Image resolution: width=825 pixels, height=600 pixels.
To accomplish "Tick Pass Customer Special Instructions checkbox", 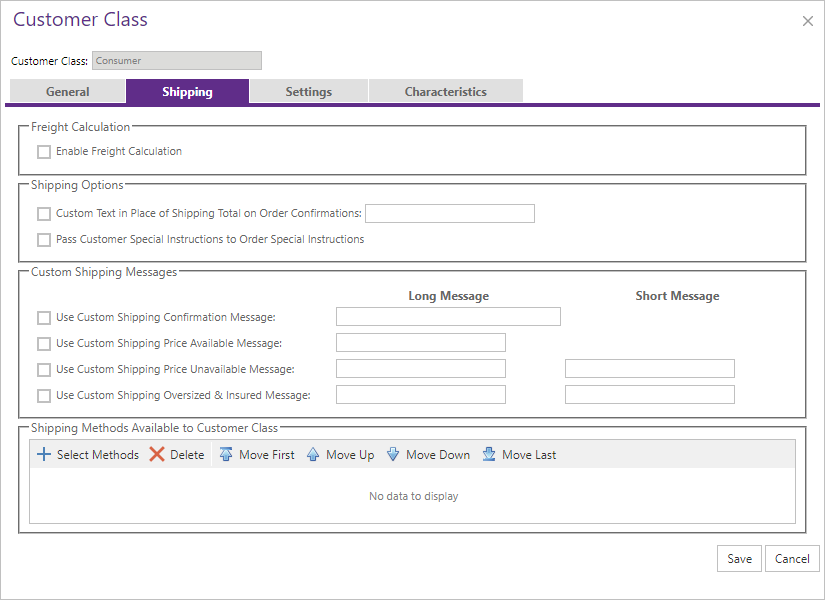I will (x=44, y=240).
